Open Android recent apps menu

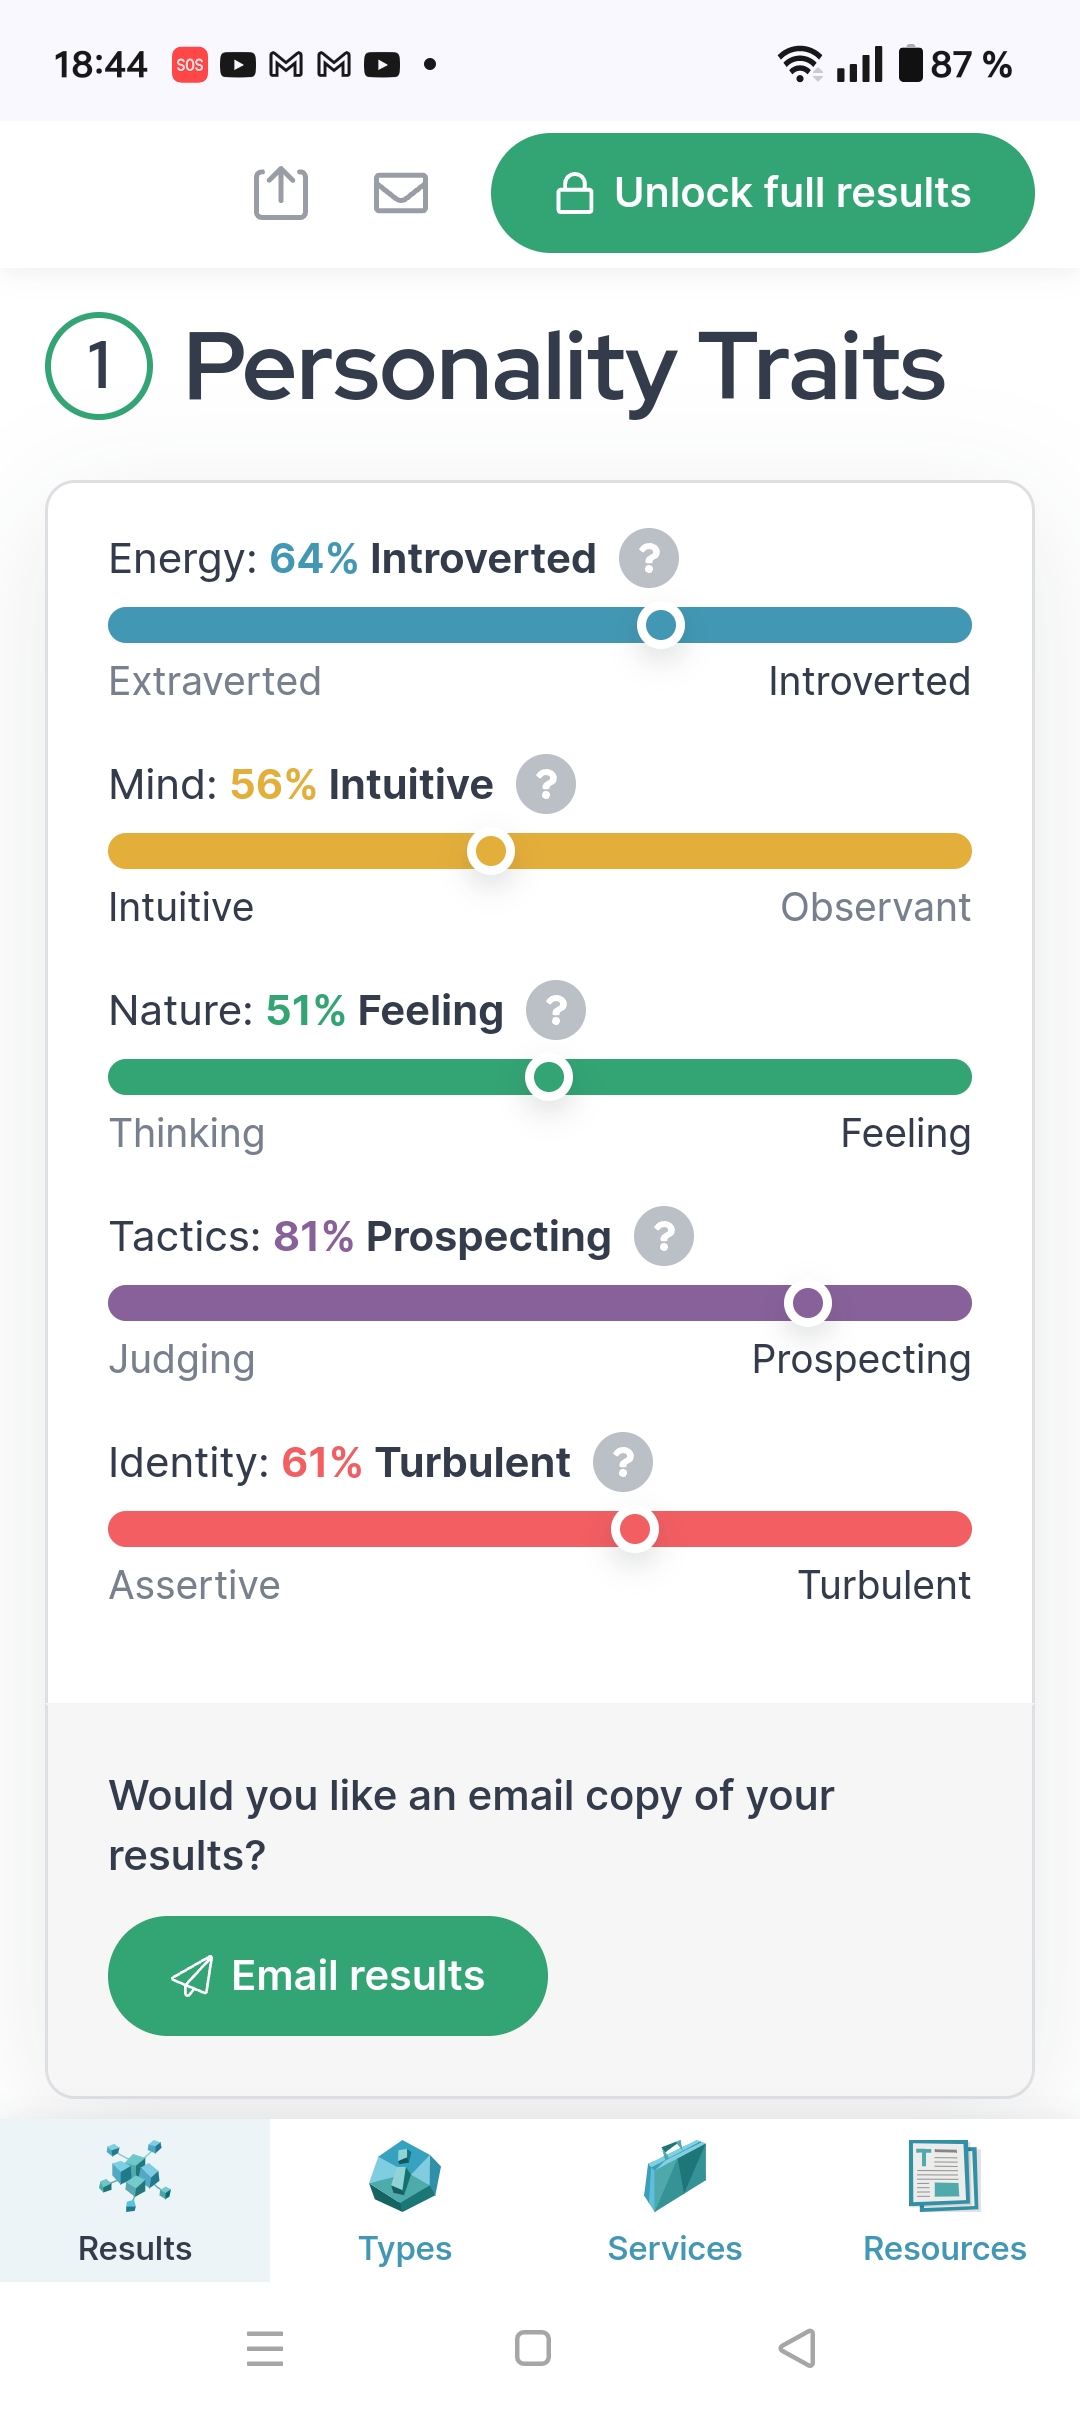coord(265,2348)
